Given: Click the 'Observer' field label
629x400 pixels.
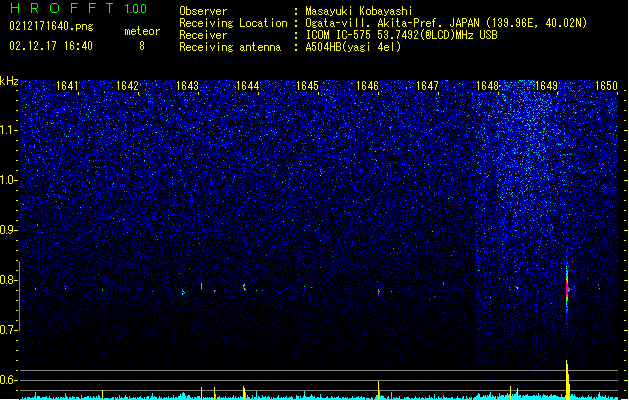Looking at the screenshot, I should click(203, 11).
